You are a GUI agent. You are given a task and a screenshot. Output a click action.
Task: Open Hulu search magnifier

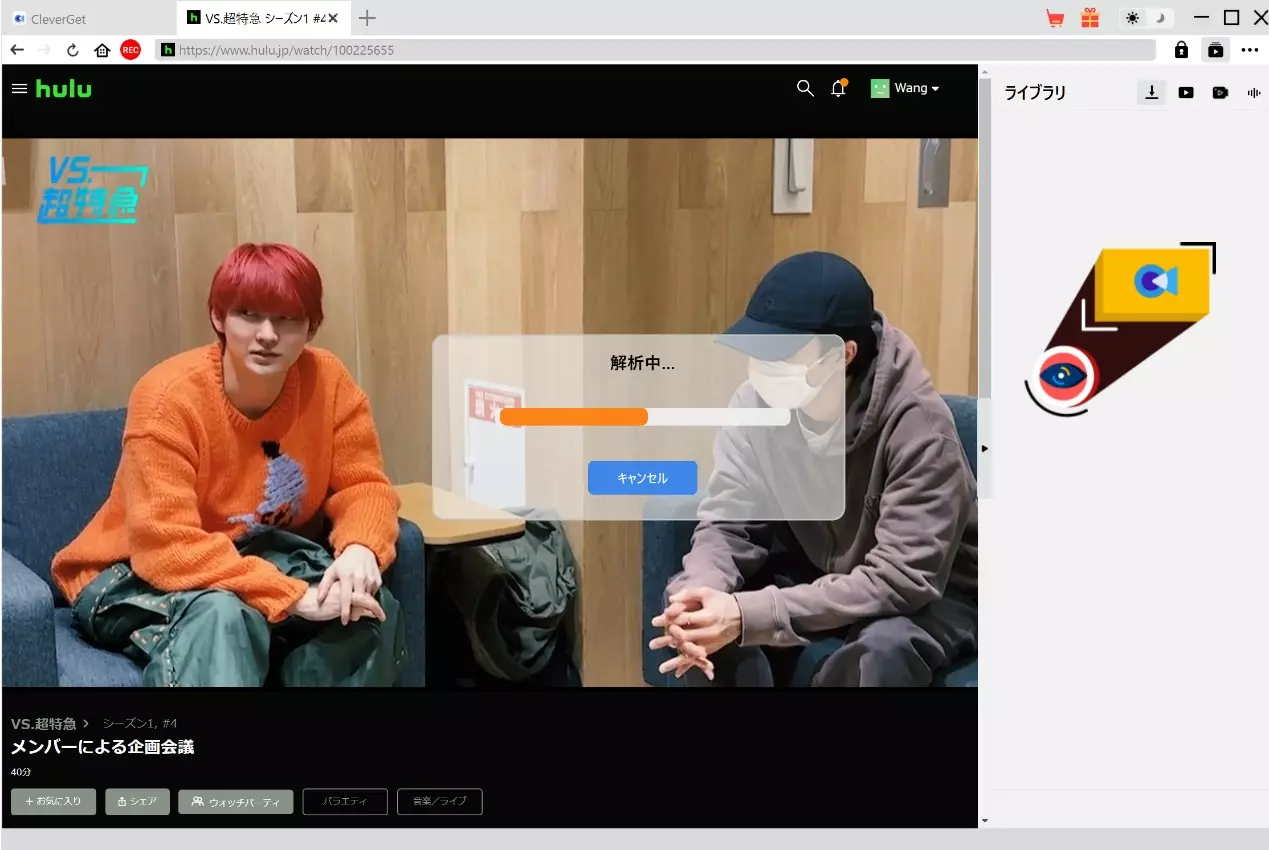[x=805, y=88]
